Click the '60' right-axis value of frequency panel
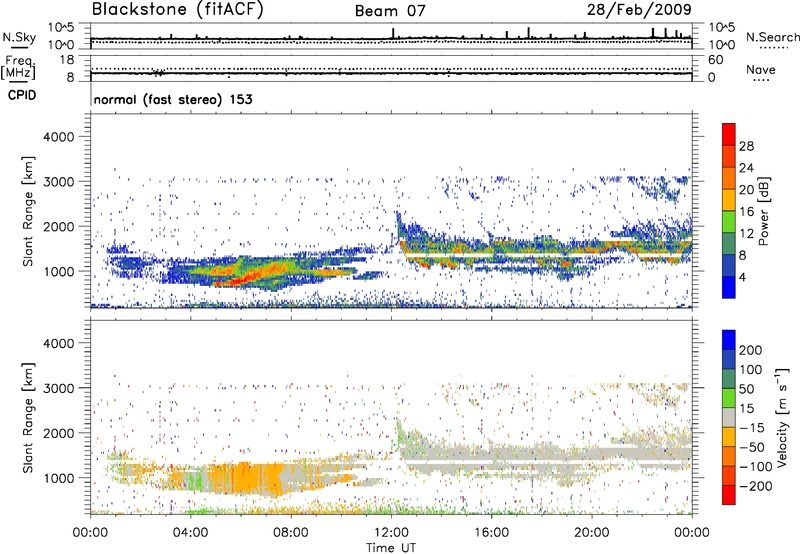The image size is (800, 554). pyautogui.click(x=715, y=60)
